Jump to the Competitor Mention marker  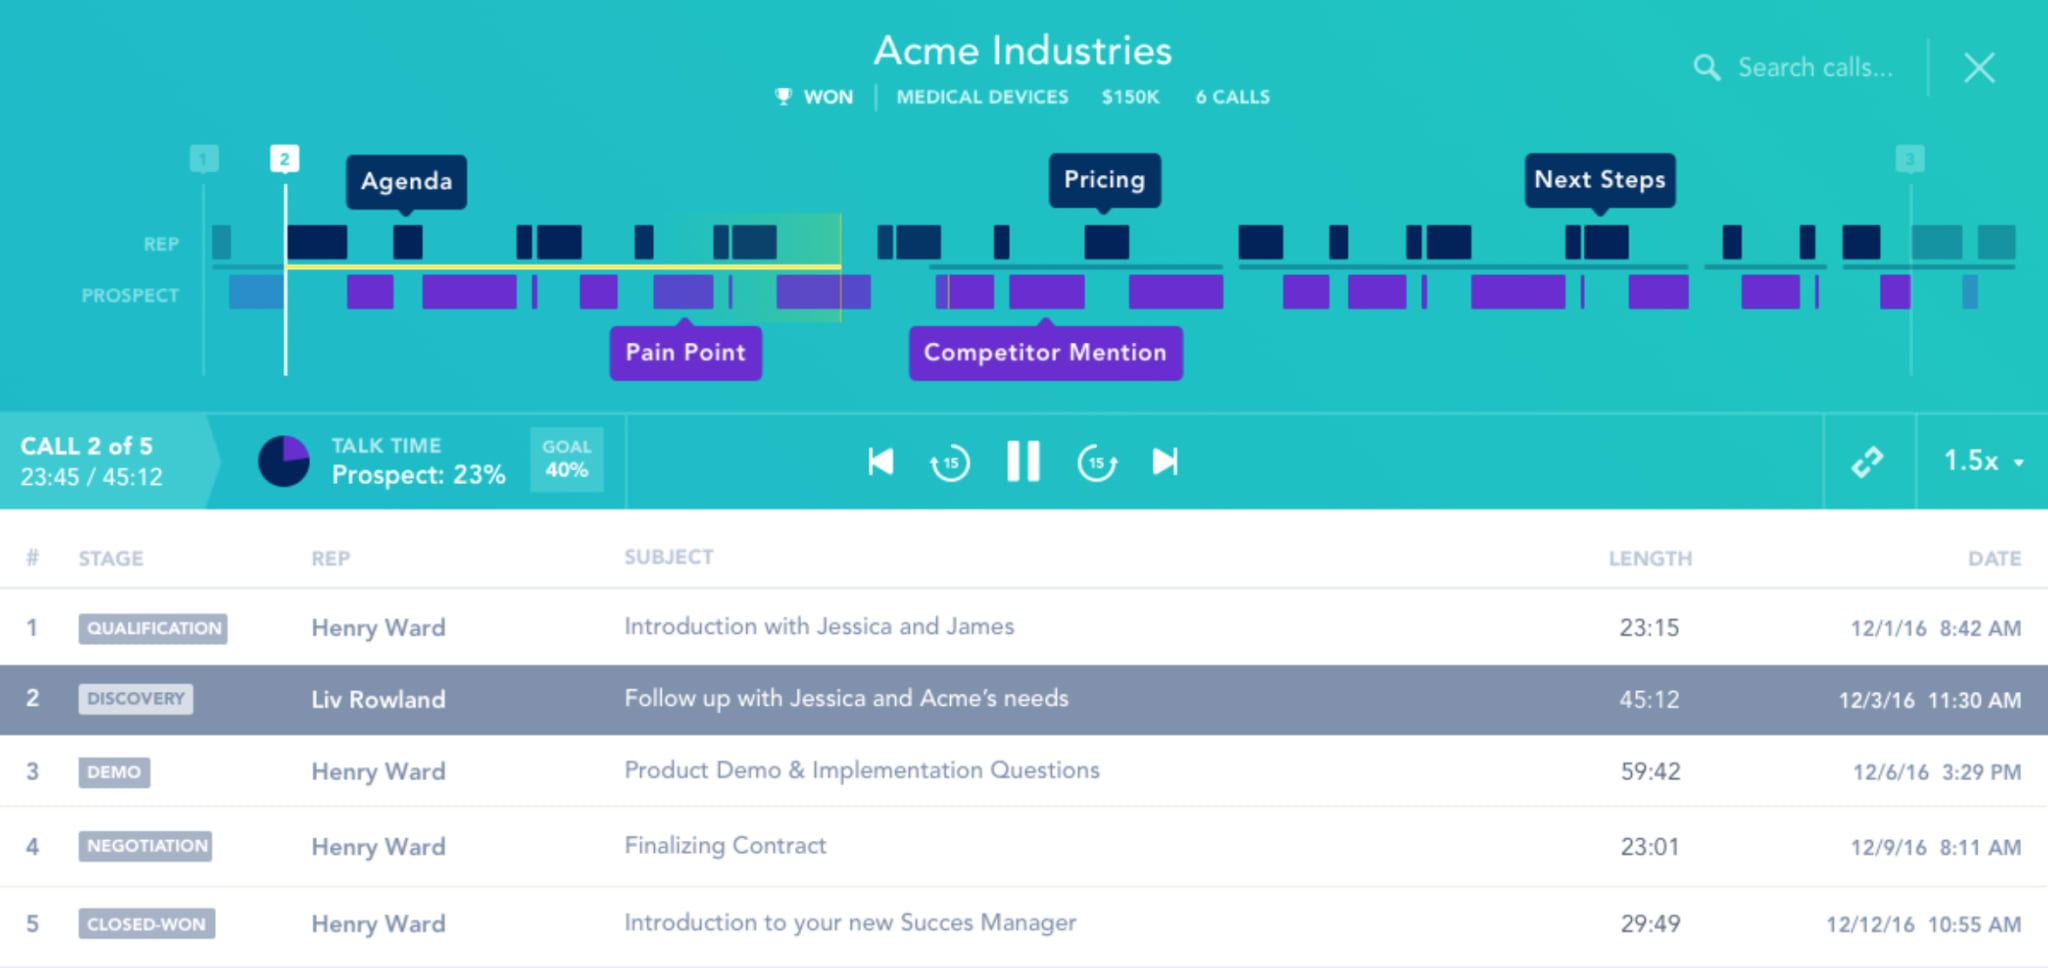coord(1045,353)
